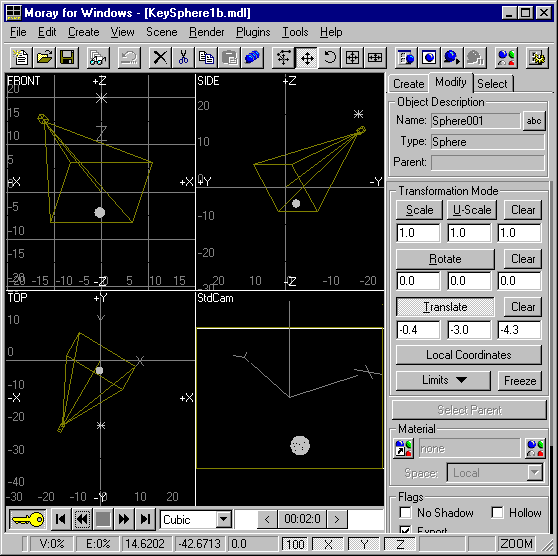The image size is (558, 556).
Task: Click the blue multi-copy objects icon
Action: point(253,57)
